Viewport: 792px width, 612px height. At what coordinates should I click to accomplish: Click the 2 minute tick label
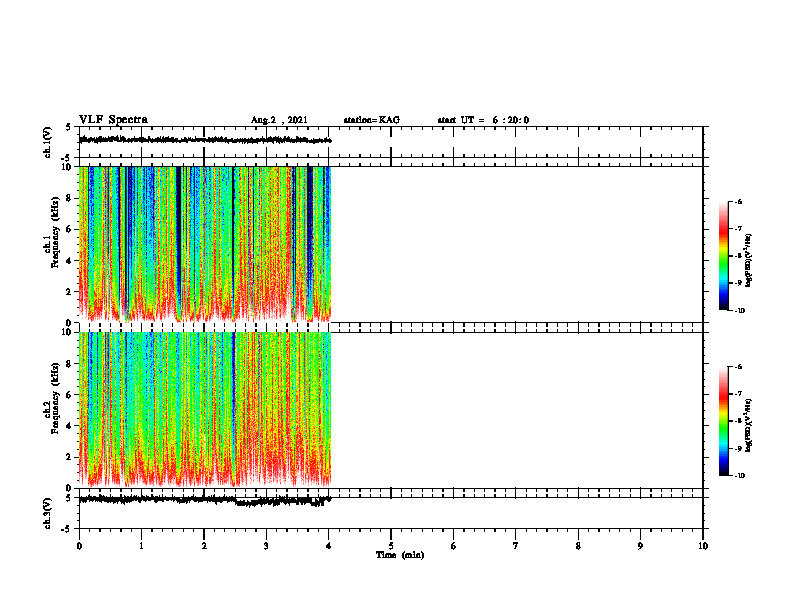click(204, 546)
